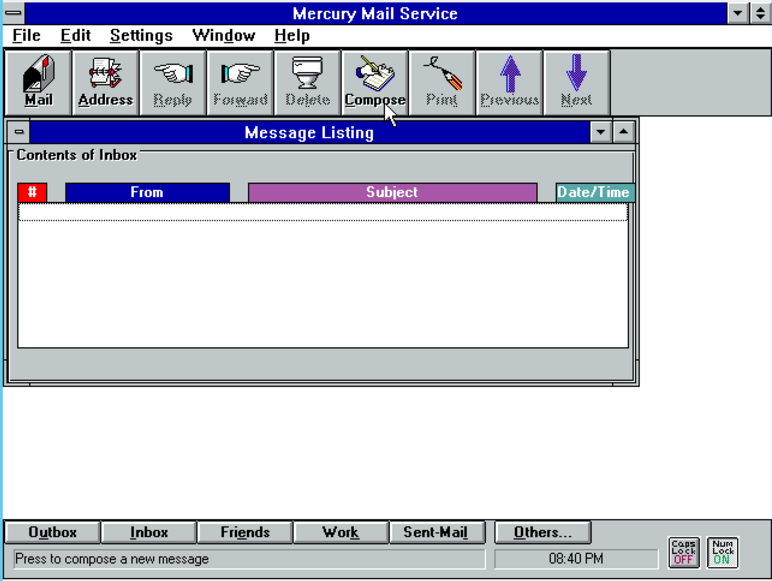This screenshot has height=581, width=772.
Task: Click status text 'Press to compose a new message'
Action: pyautogui.click(x=112, y=559)
